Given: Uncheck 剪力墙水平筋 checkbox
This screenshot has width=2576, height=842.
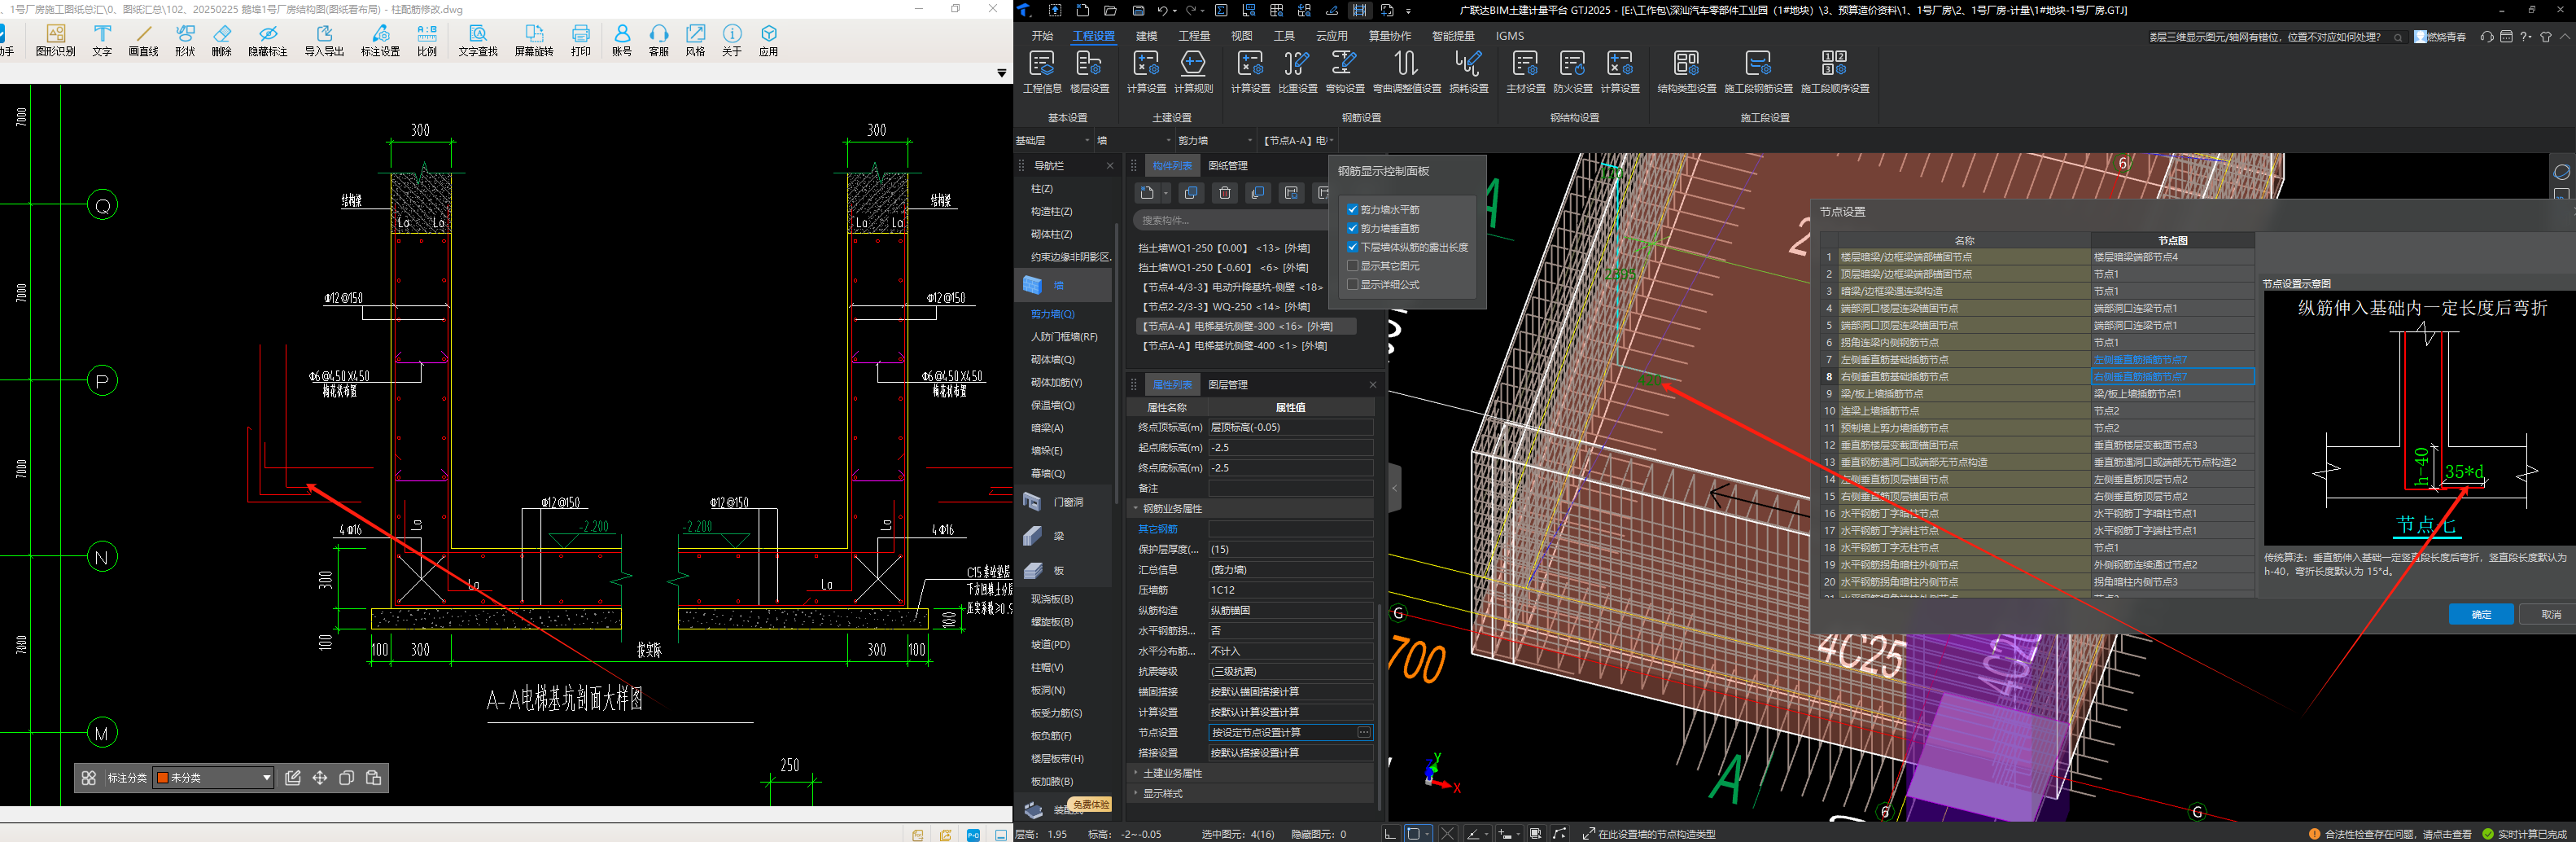Looking at the screenshot, I should coord(1352,210).
